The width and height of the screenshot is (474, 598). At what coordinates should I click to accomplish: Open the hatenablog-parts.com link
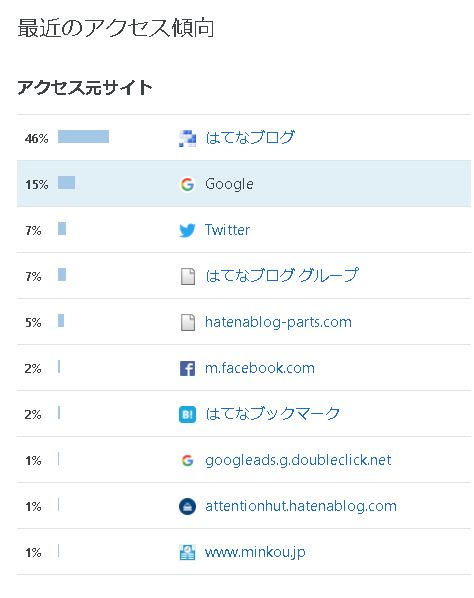click(278, 322)
